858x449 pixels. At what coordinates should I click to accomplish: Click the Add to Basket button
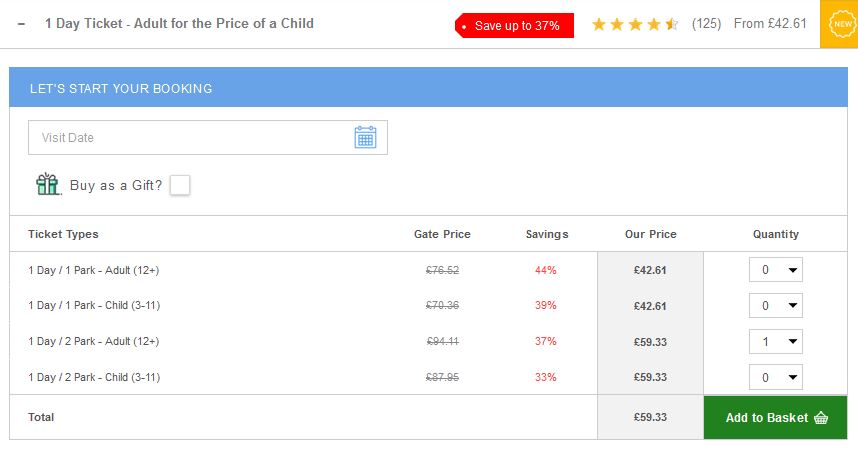click(x=775, y=417)
